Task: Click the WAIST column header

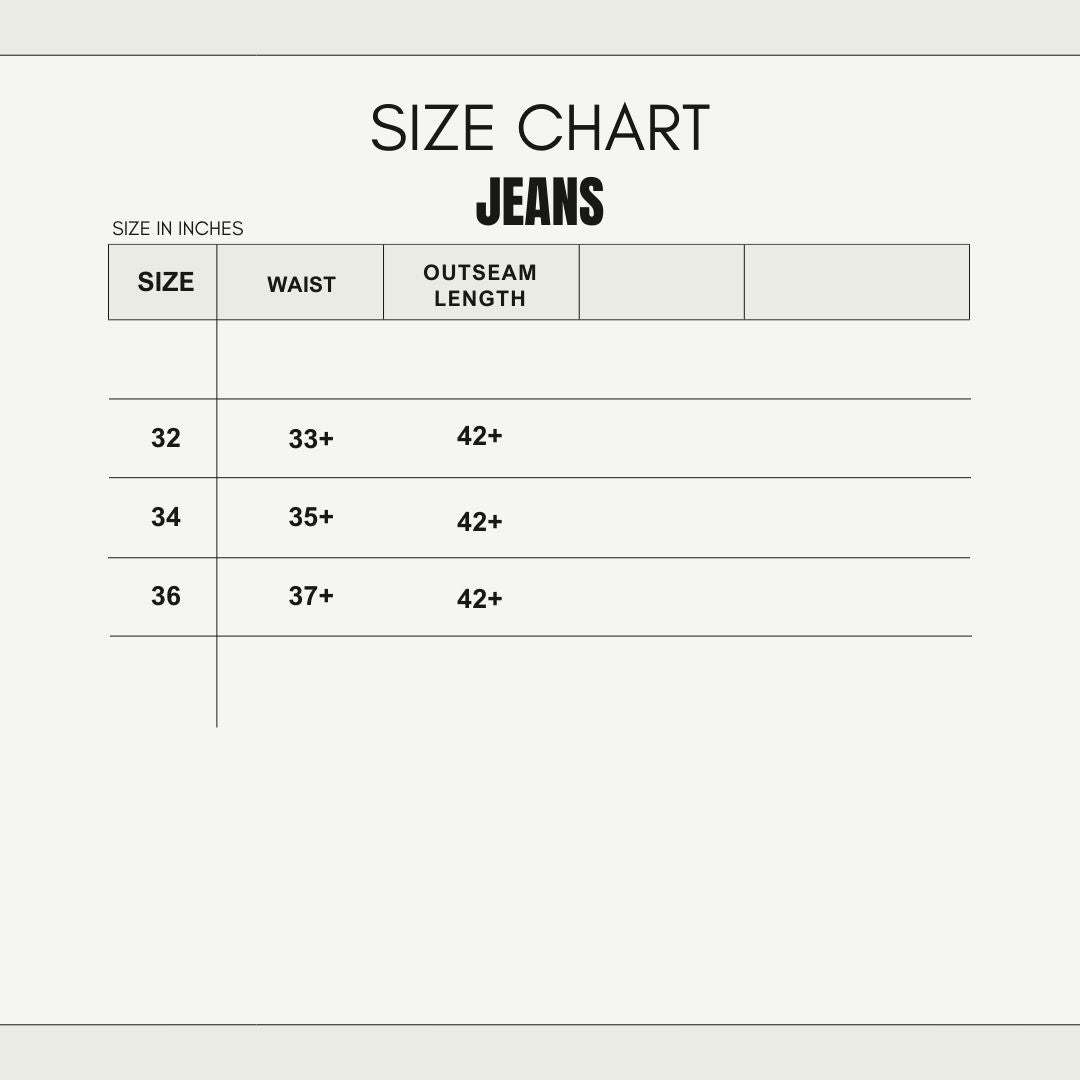Action: (x=301, y=284)
